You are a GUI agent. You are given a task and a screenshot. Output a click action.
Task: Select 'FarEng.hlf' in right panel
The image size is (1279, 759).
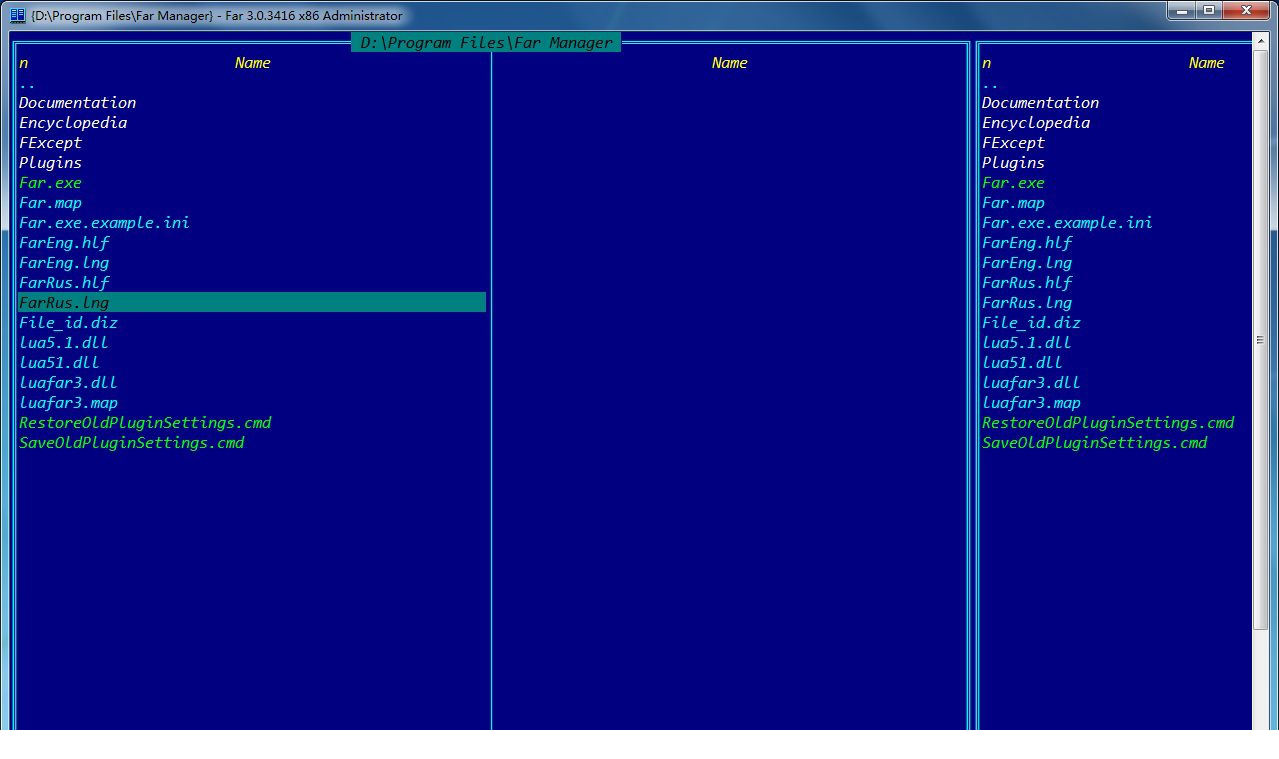tap(1027, 243)
